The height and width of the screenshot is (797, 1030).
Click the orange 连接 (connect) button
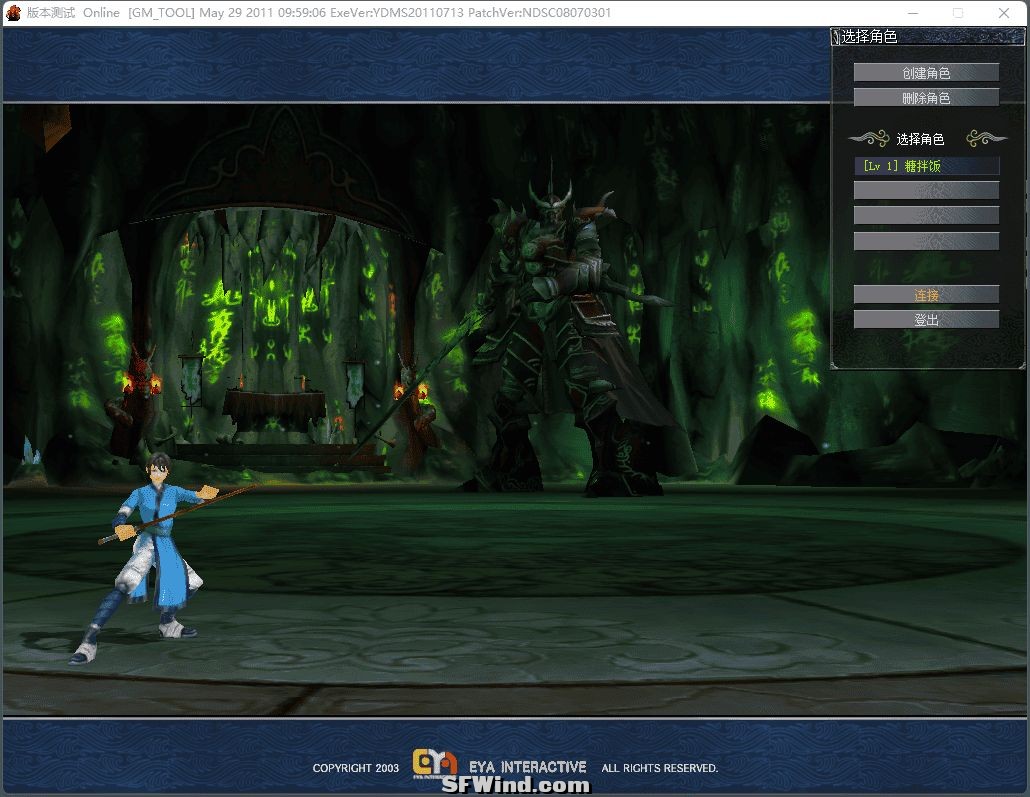click(926, 294)
